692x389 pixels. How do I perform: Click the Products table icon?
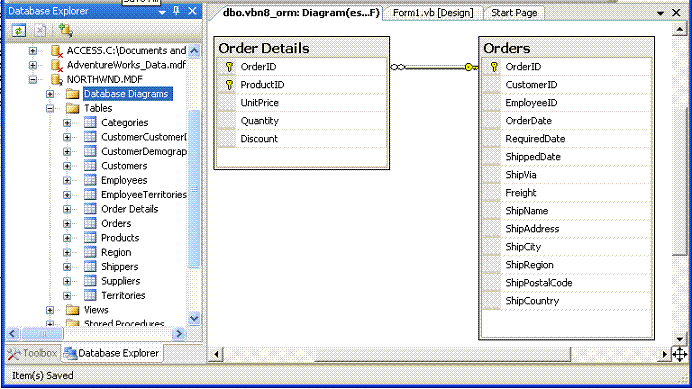point(90,238)
